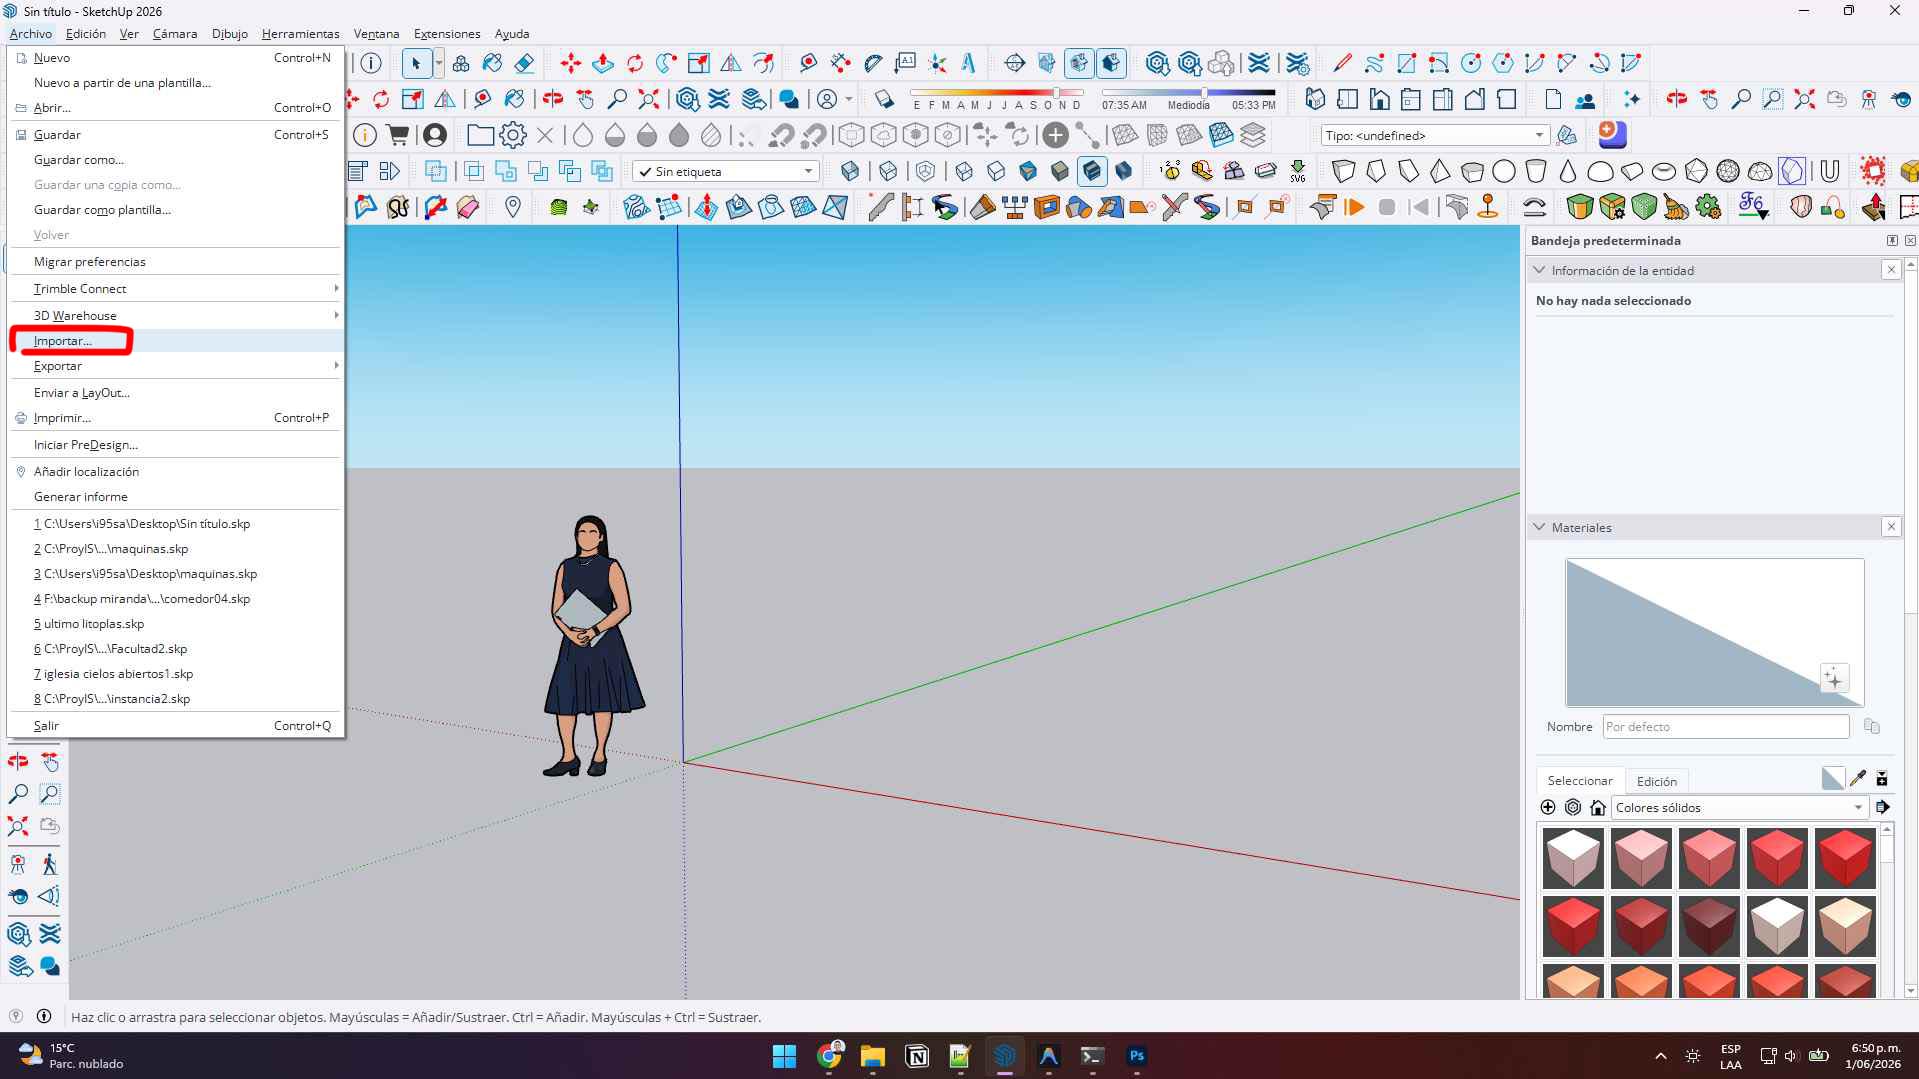The width and height of the screenshot is (1919, 1079).
Task: Select the pencil Line tool
Action: pos(1342,63)
